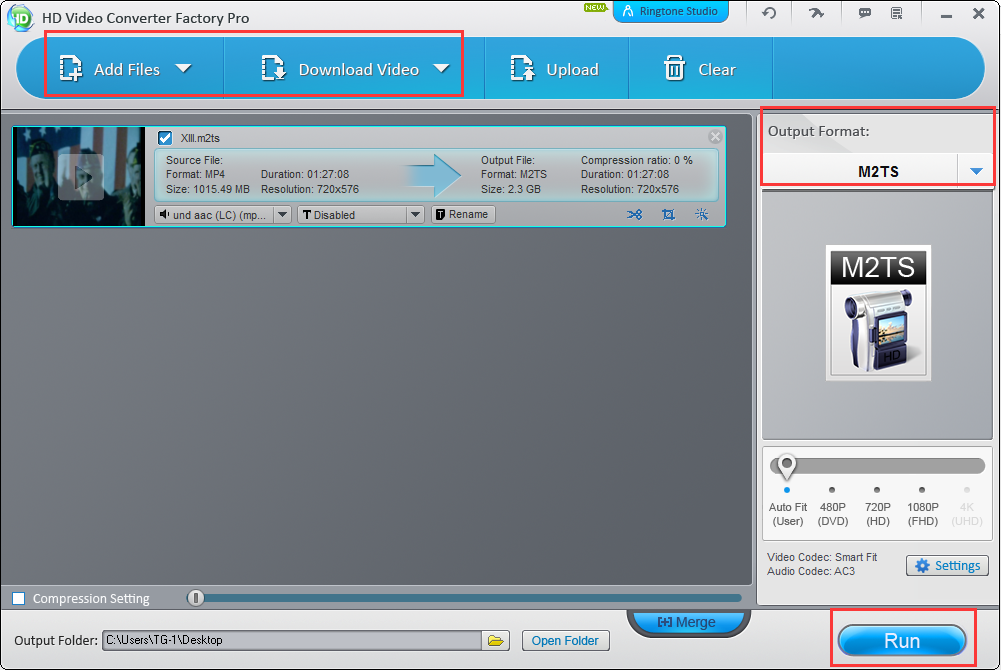Open the menu list icon in title bar

(x=897, y=13)
